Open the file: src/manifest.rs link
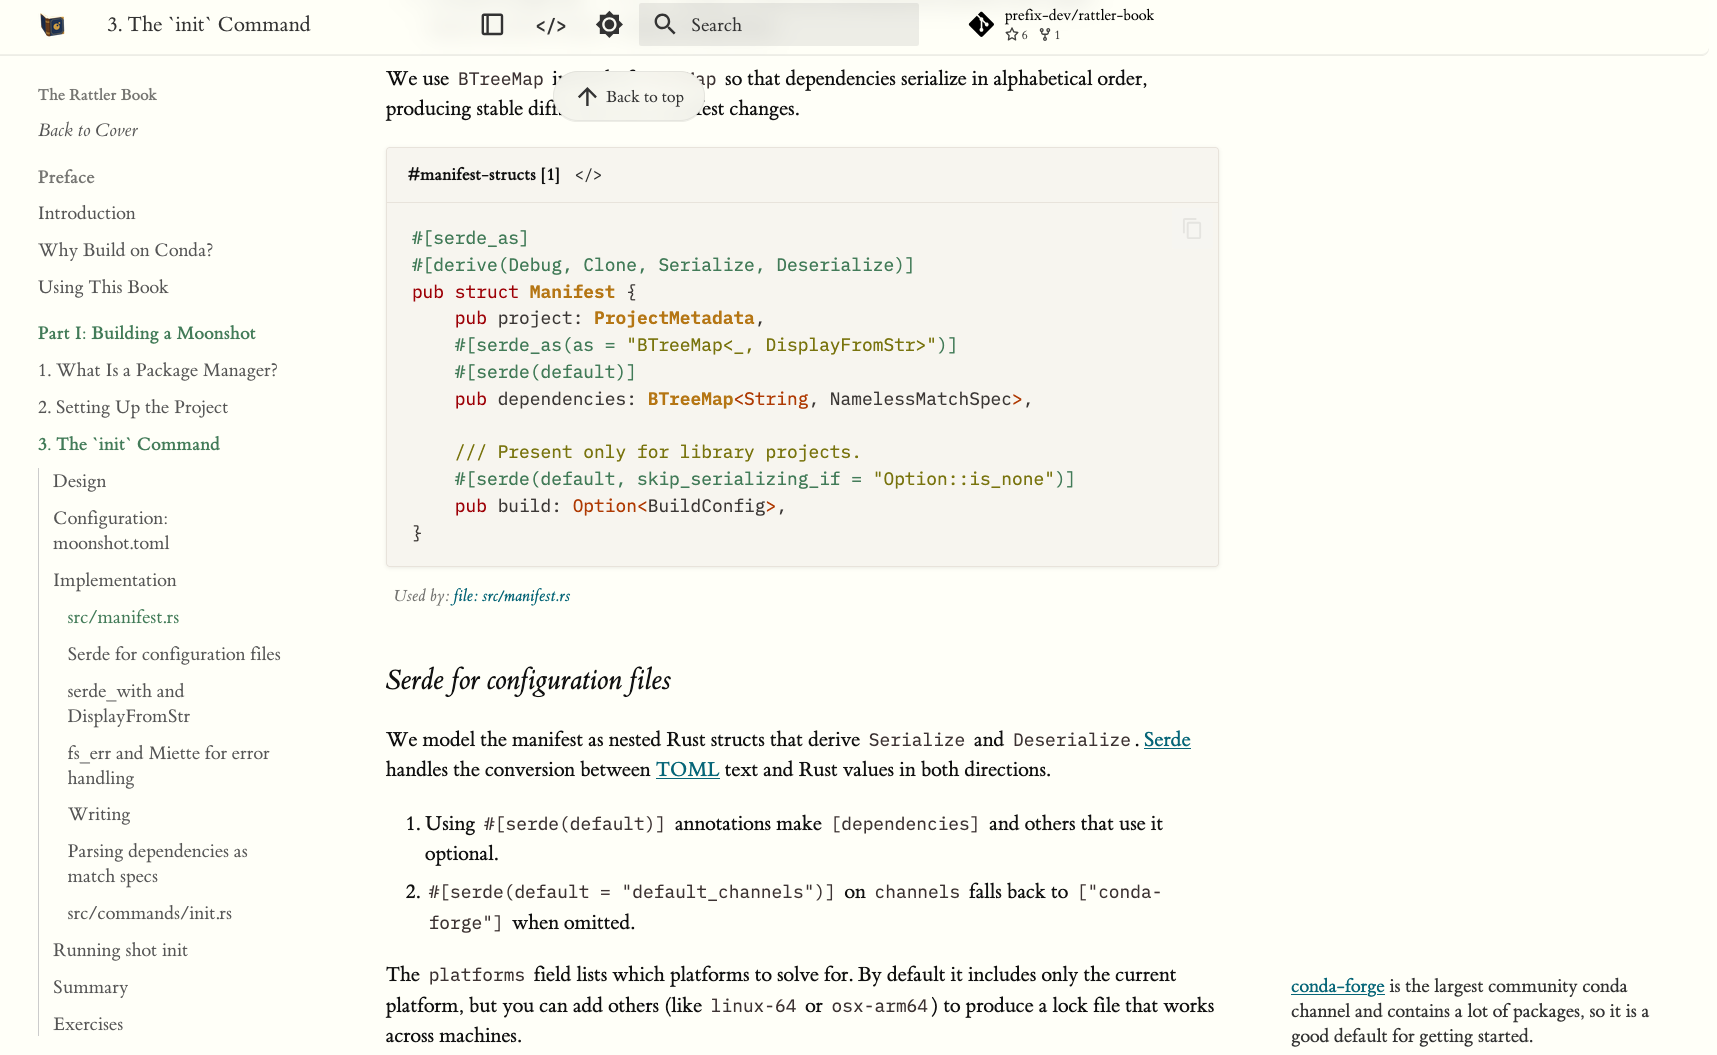The width and height of the screenshot is (1717, 1055). click(x=512, y=596)
